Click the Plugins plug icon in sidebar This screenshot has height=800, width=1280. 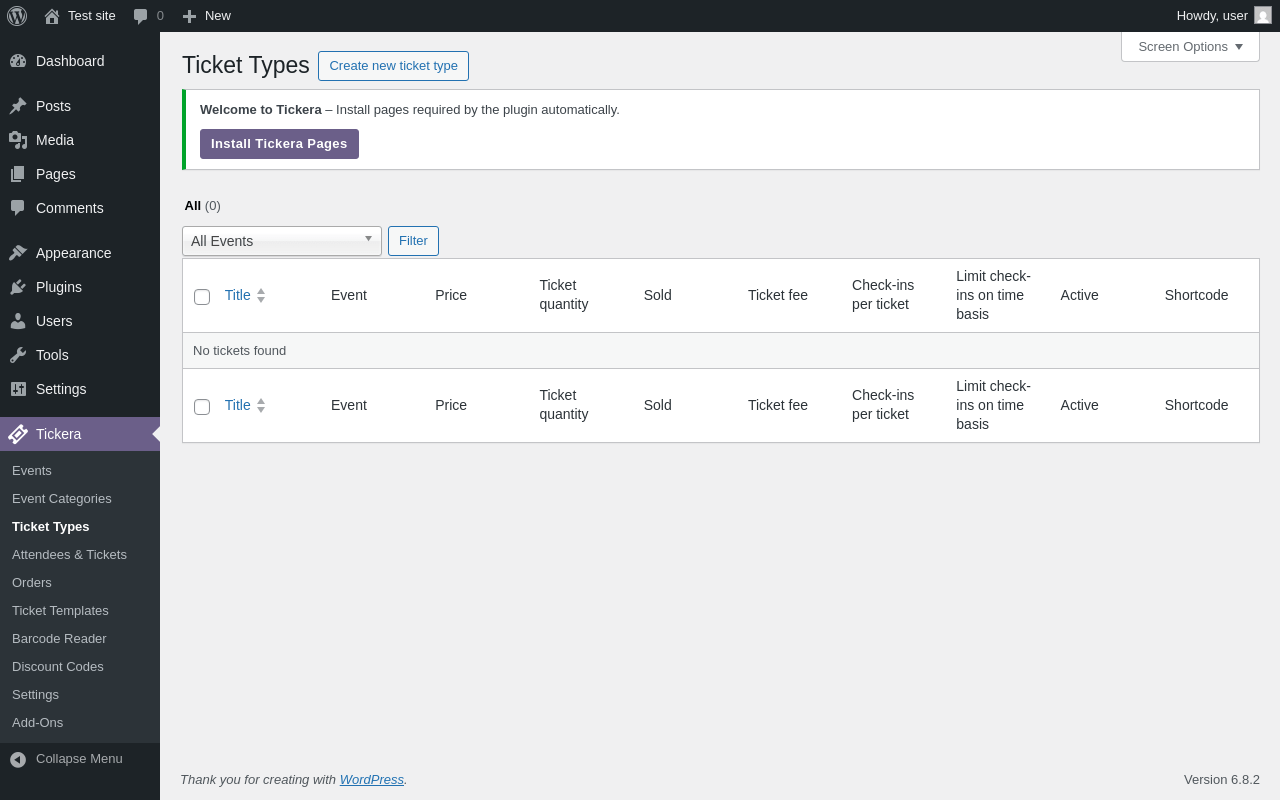point(18,287)
